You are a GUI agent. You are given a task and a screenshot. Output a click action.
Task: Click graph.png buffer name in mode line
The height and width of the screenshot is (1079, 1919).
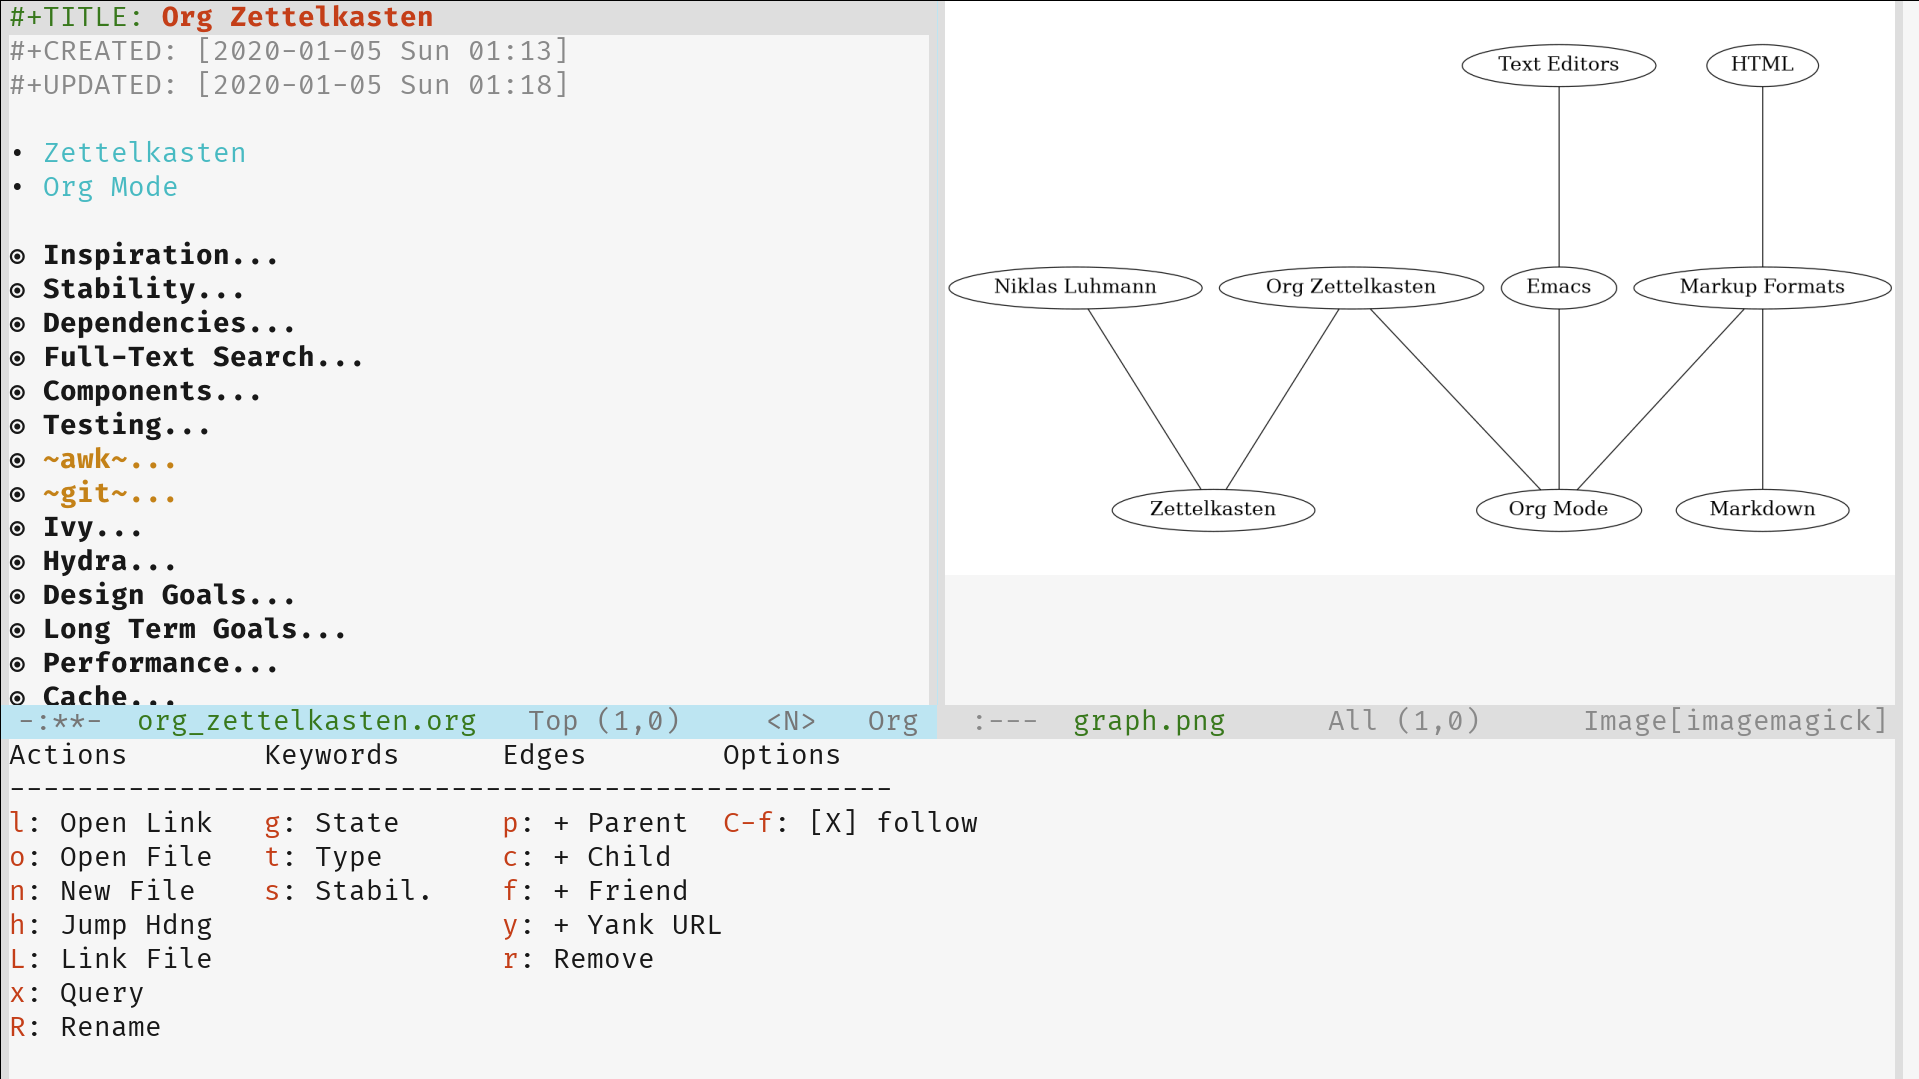[x=1149, y=721]
